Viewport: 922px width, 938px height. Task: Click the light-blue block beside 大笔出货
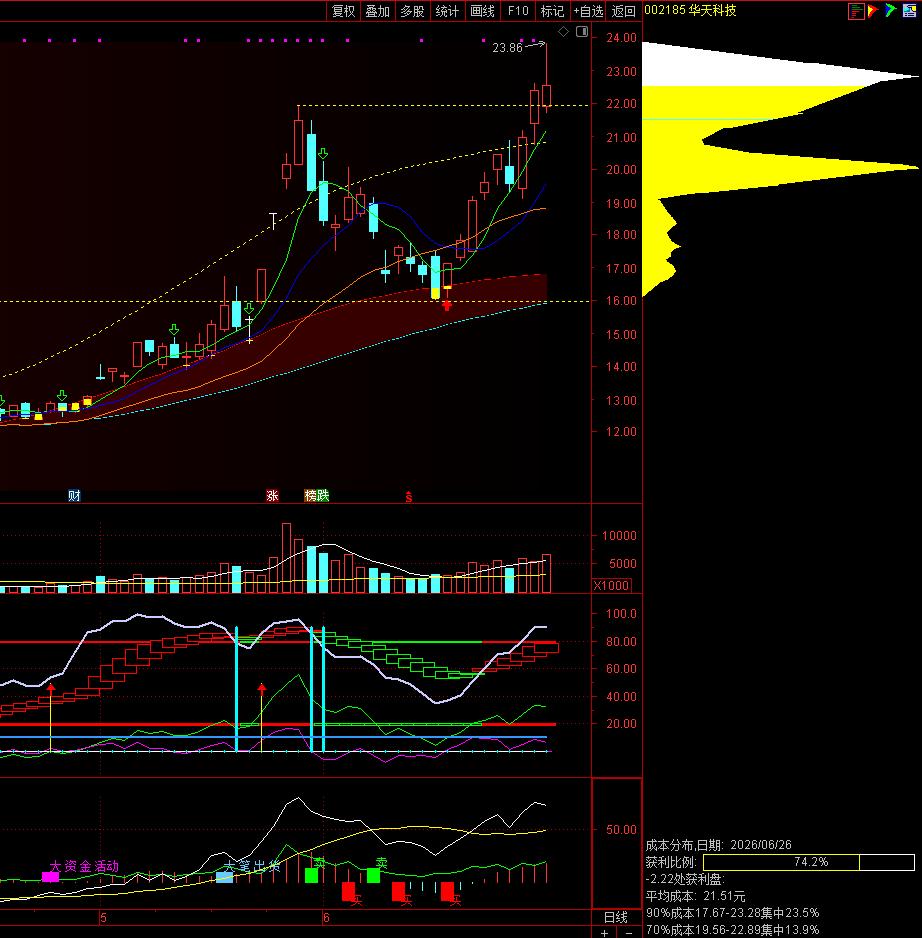tap(224, 878)
